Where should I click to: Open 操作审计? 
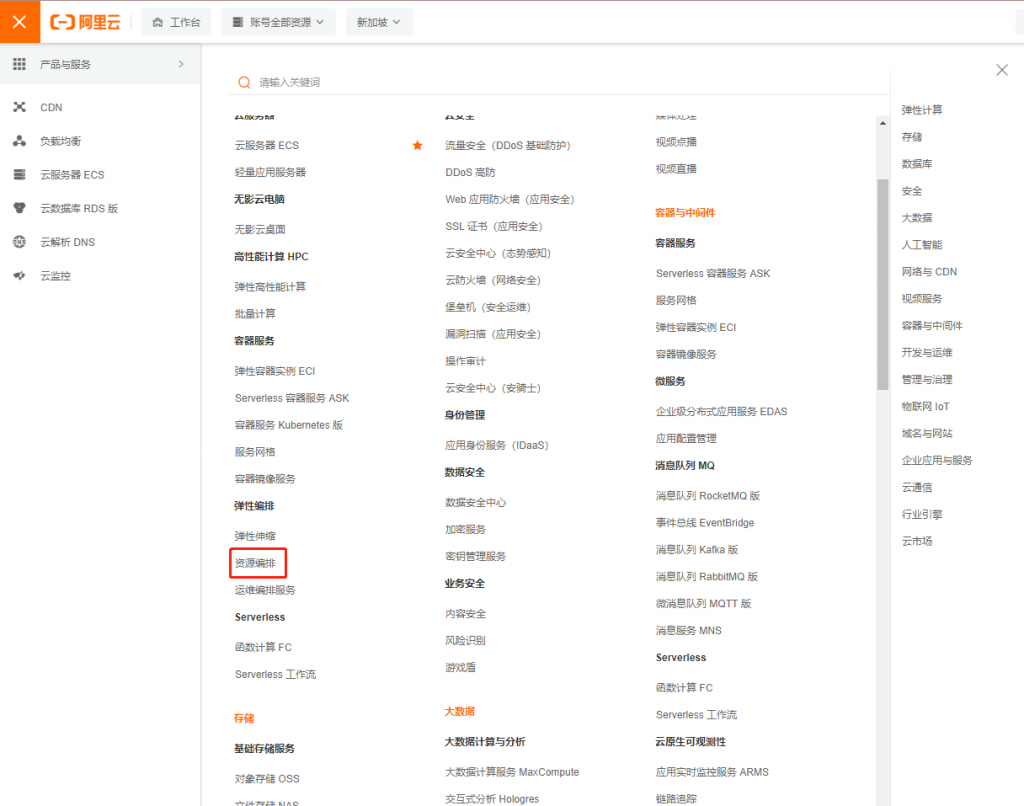[465, 361]
